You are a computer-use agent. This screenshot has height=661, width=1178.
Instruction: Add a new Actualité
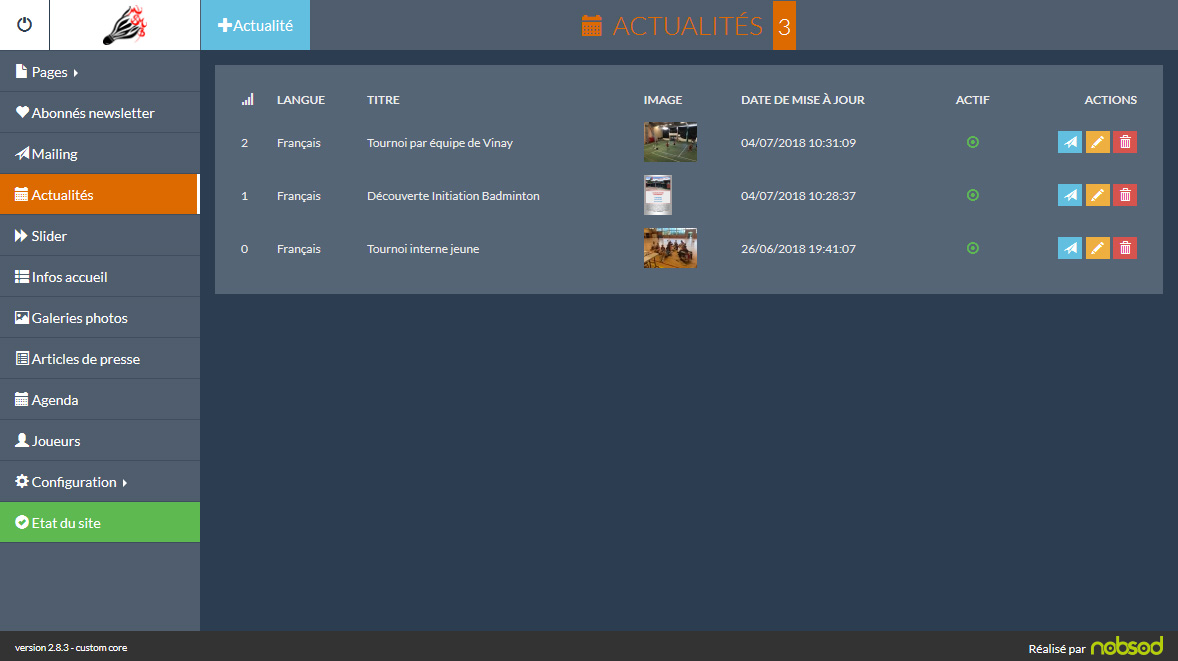click(255, 25)
